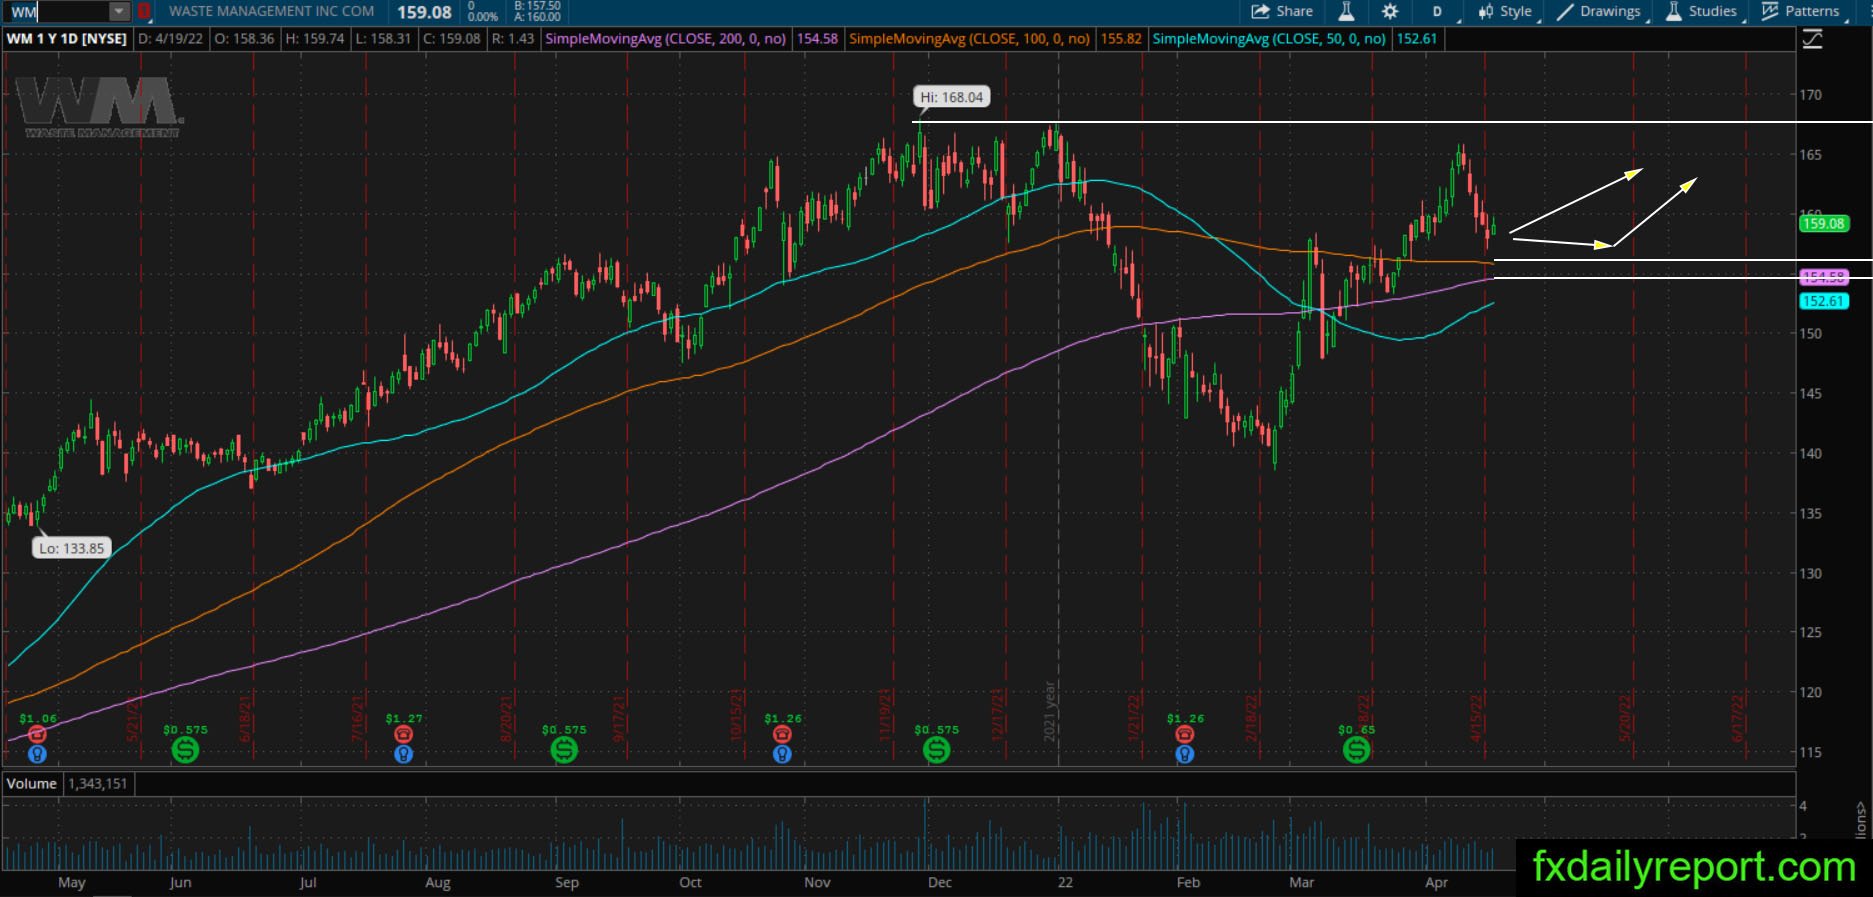Select the 100-period SimpleMovingAvg study label

(969, 39)
